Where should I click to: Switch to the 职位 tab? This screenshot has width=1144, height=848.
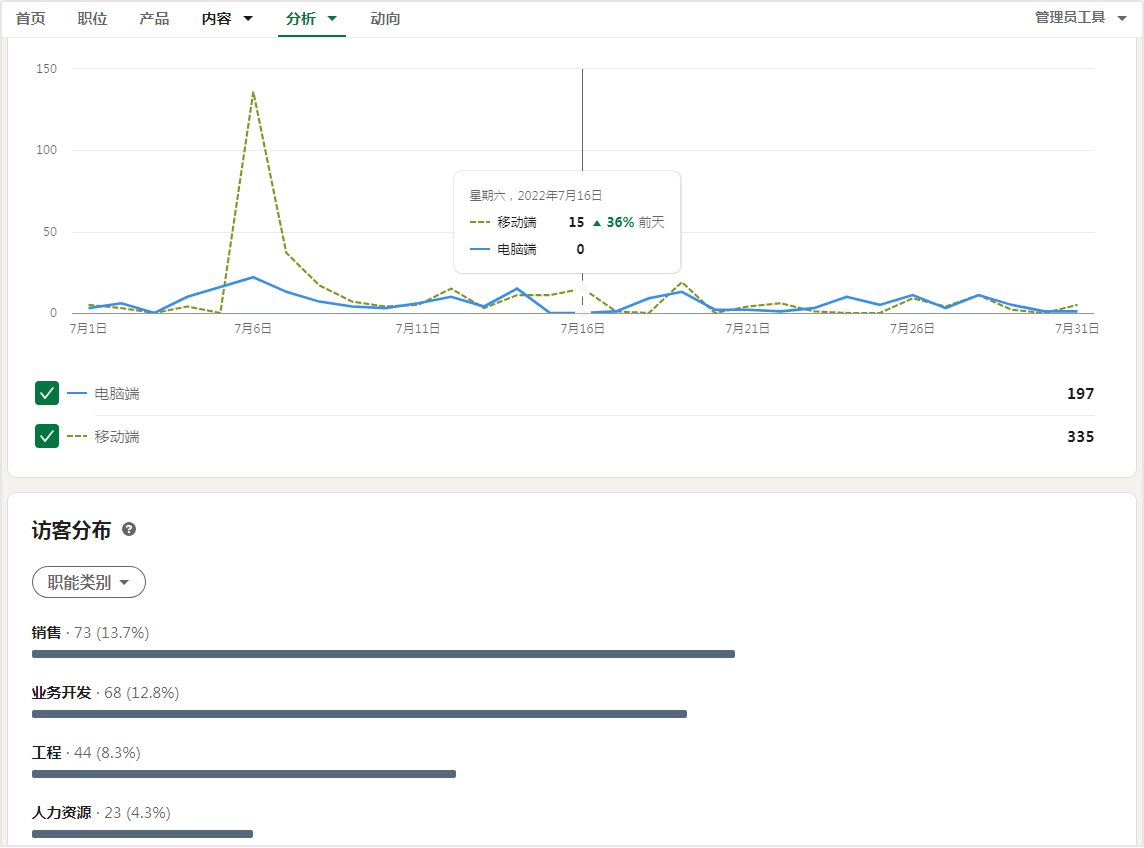click(x=92, y=18)
